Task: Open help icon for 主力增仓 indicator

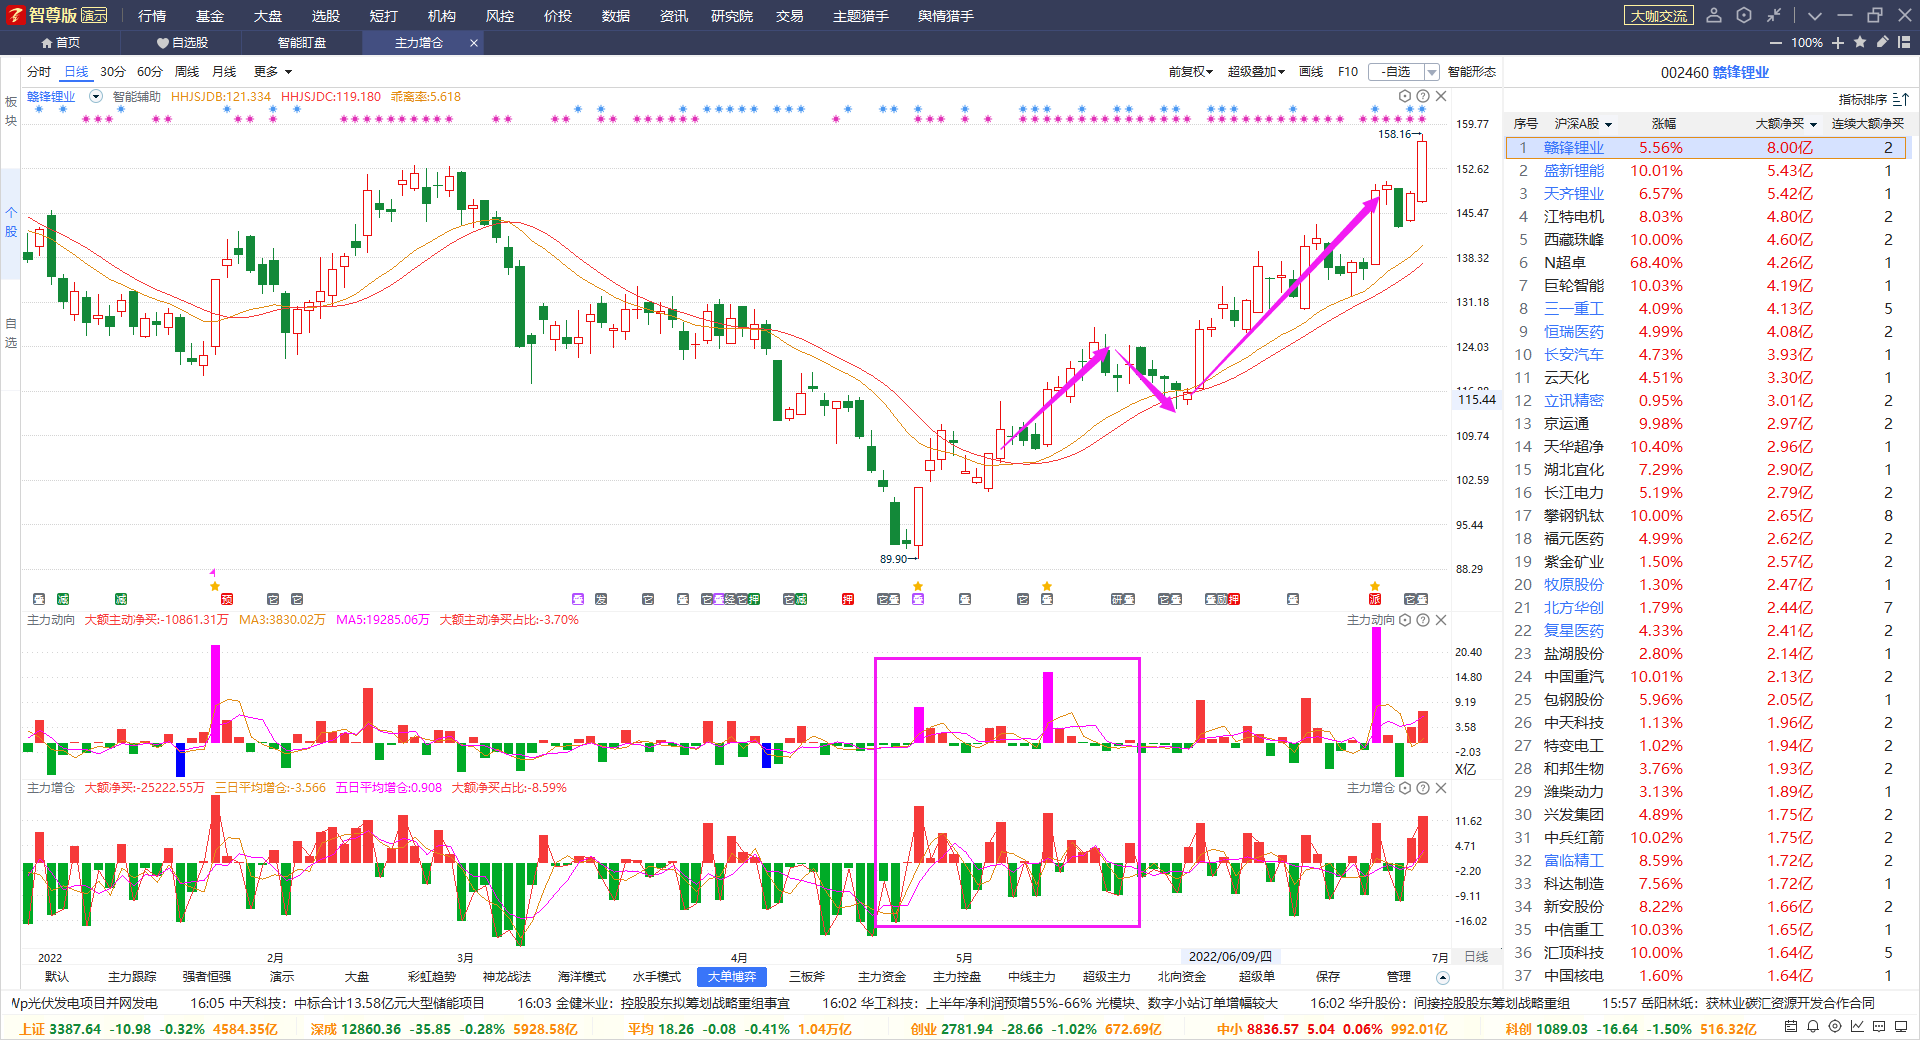Action: 1423,788
